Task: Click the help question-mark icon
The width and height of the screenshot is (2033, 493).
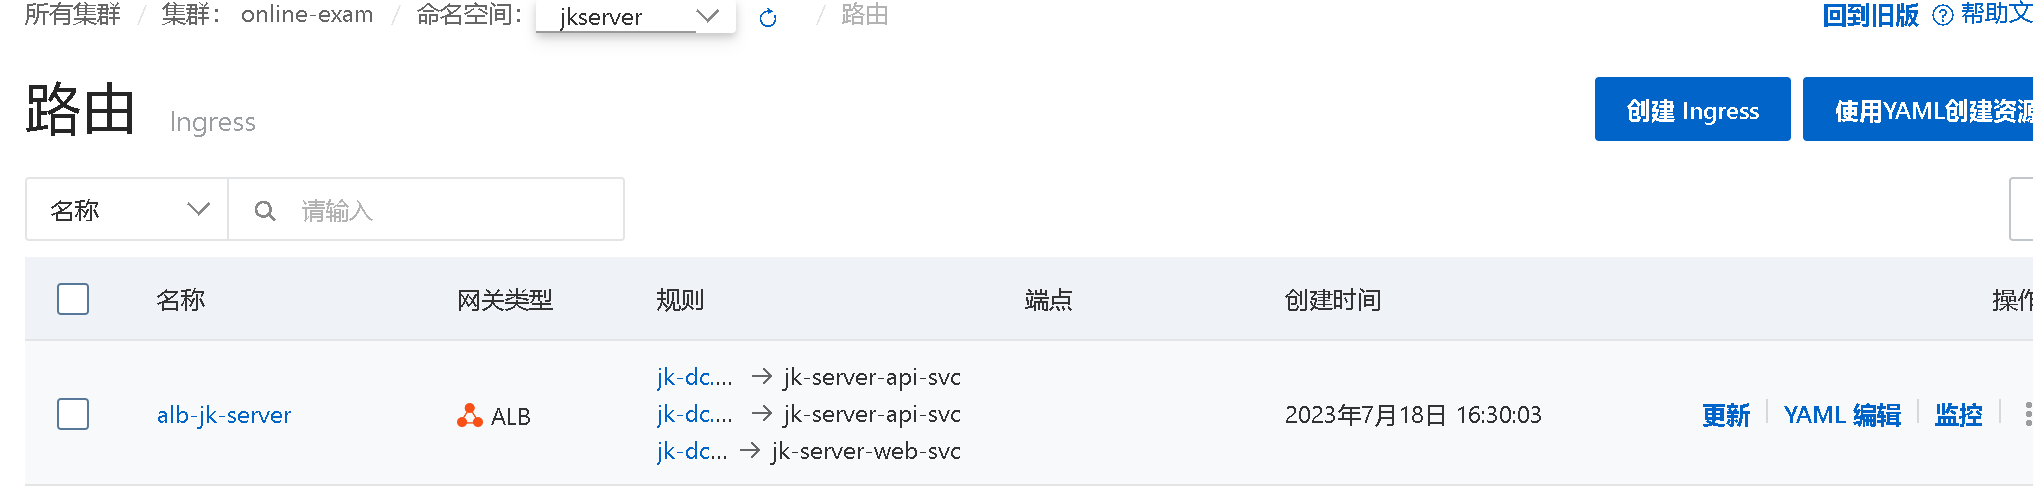Action: pos(1942,16)
